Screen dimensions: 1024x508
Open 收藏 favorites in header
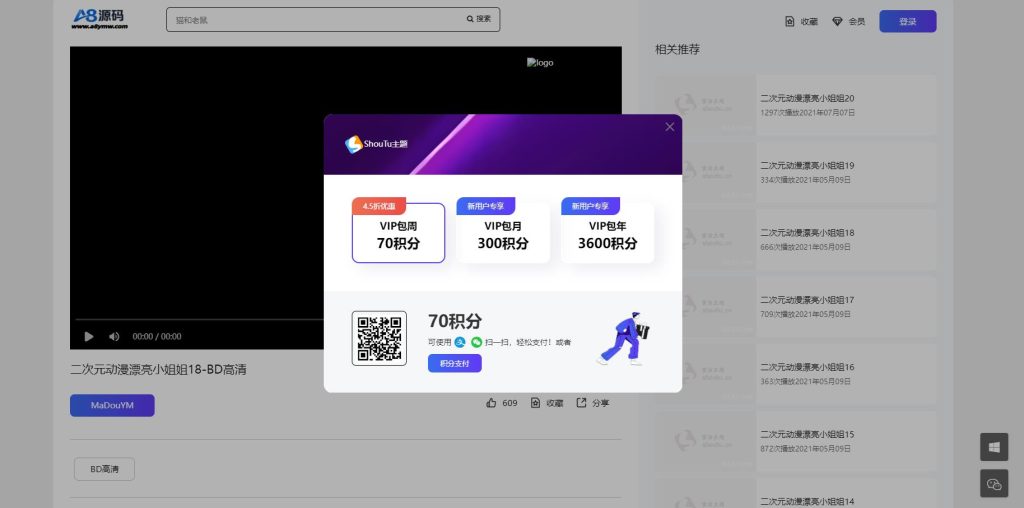click(x=801, y=22)
